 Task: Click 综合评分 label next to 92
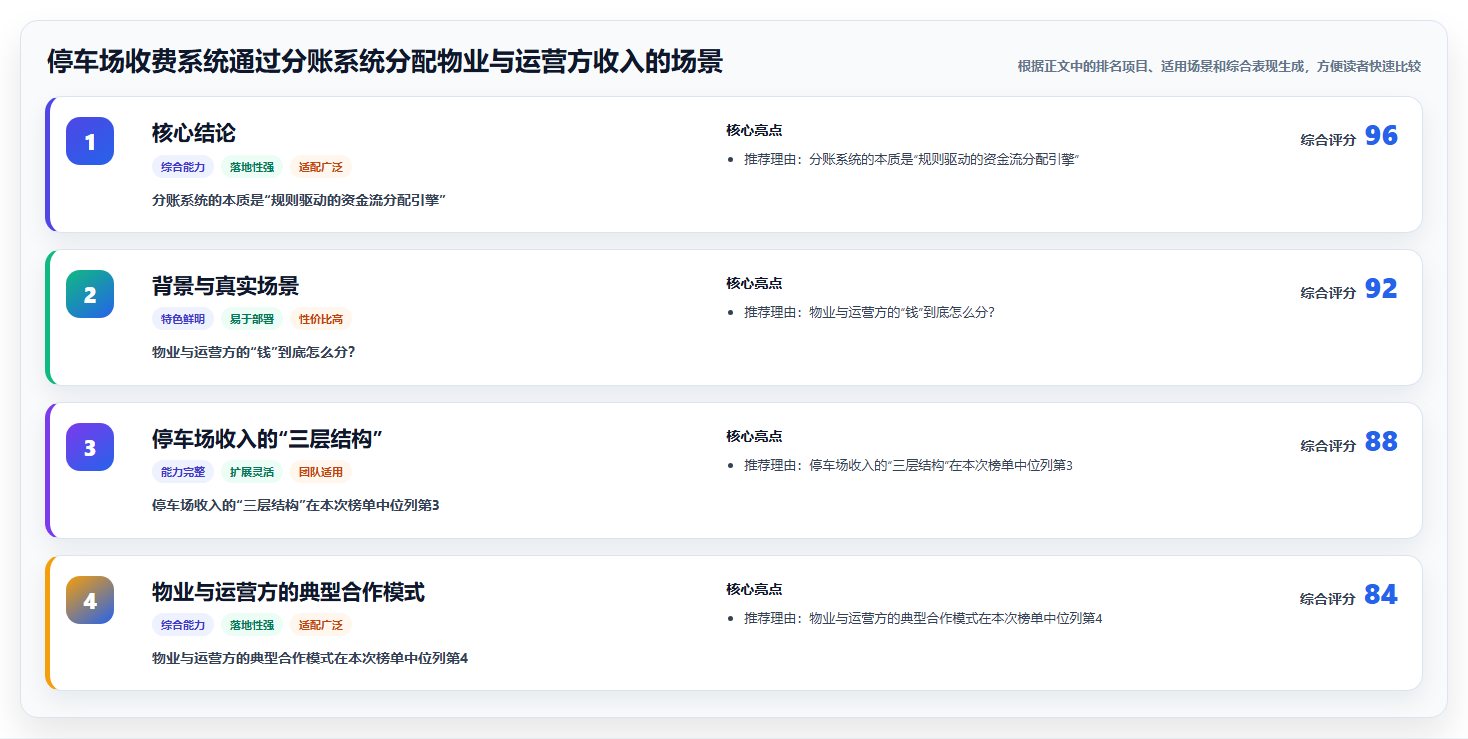1328,293
